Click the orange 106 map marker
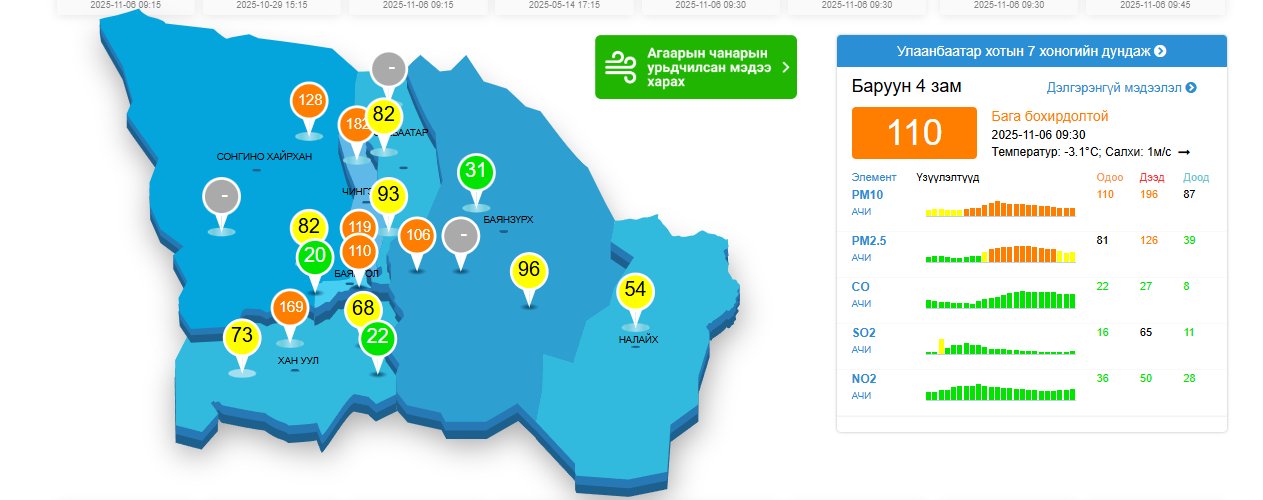 [418, 236]
